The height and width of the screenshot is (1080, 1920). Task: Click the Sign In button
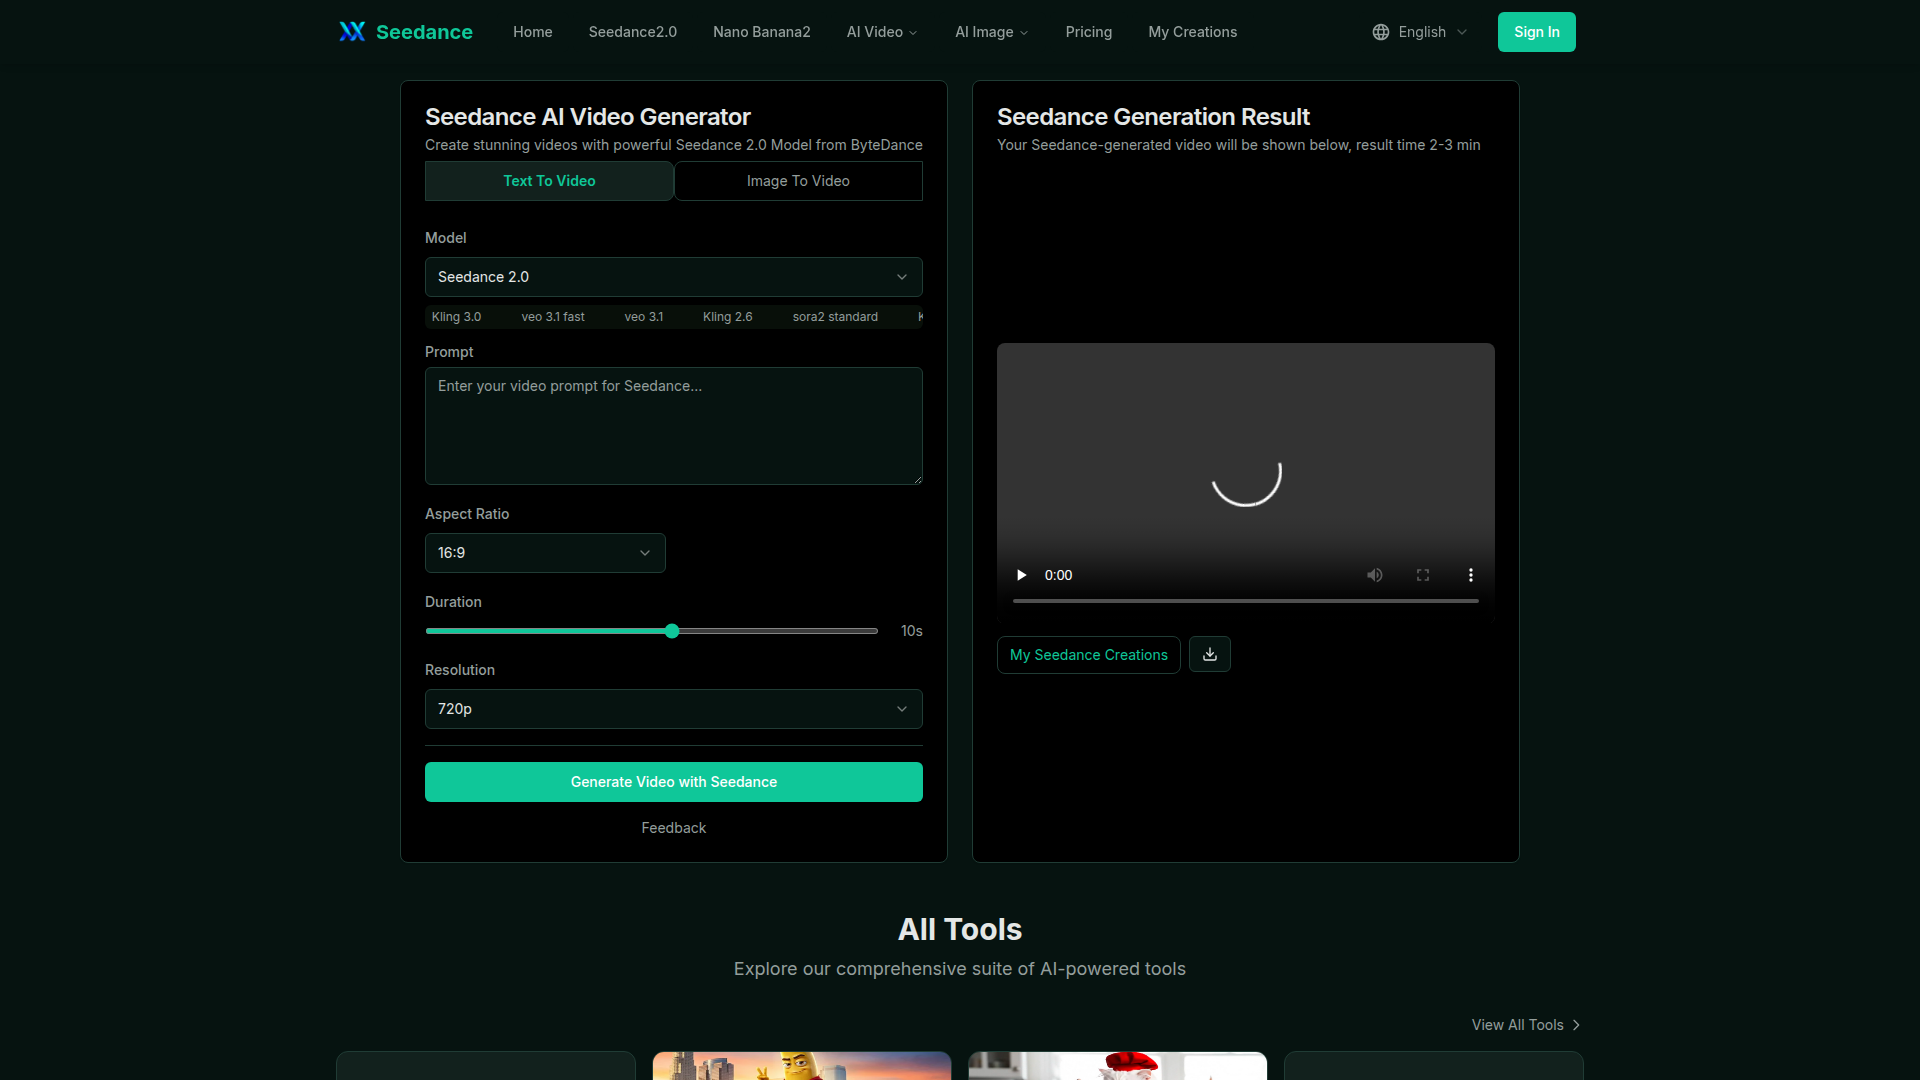pos(1536,32)
